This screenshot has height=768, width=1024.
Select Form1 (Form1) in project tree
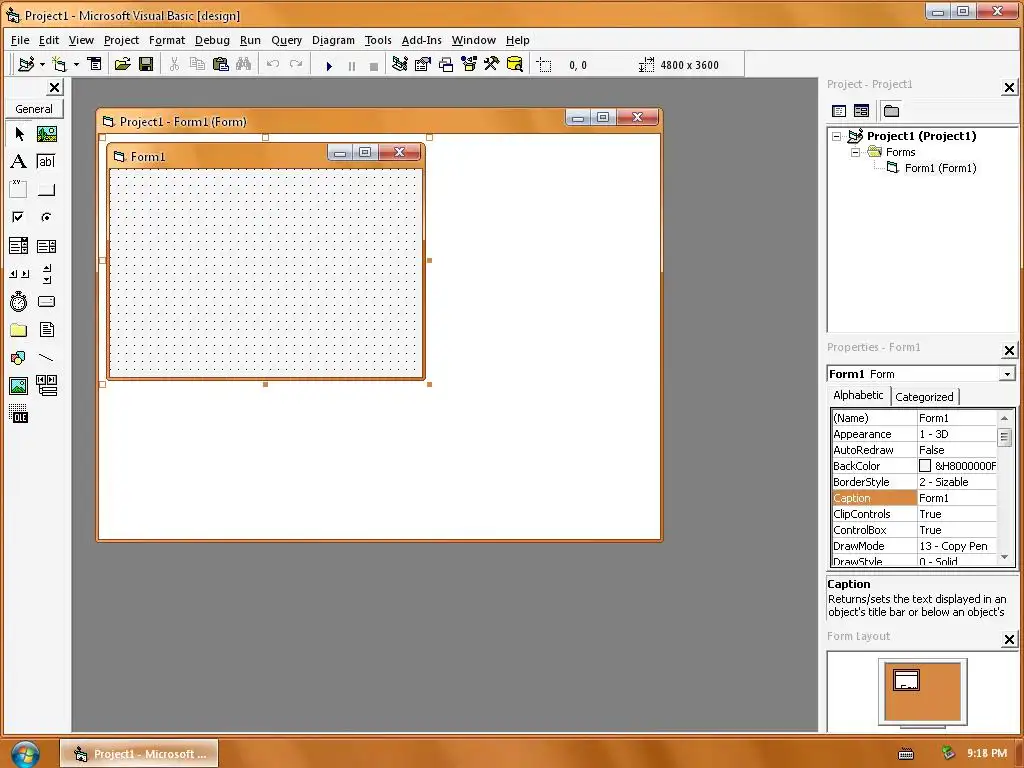pos(940,168)
